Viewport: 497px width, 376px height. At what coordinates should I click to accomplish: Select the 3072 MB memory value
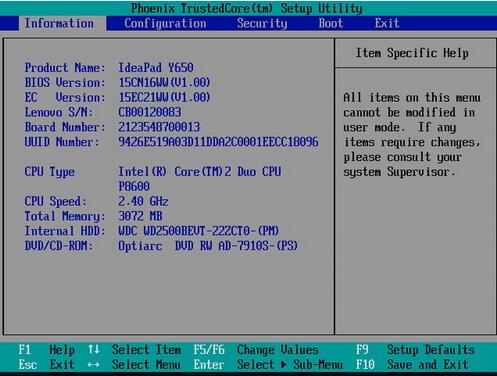click(x=140, y=216)
